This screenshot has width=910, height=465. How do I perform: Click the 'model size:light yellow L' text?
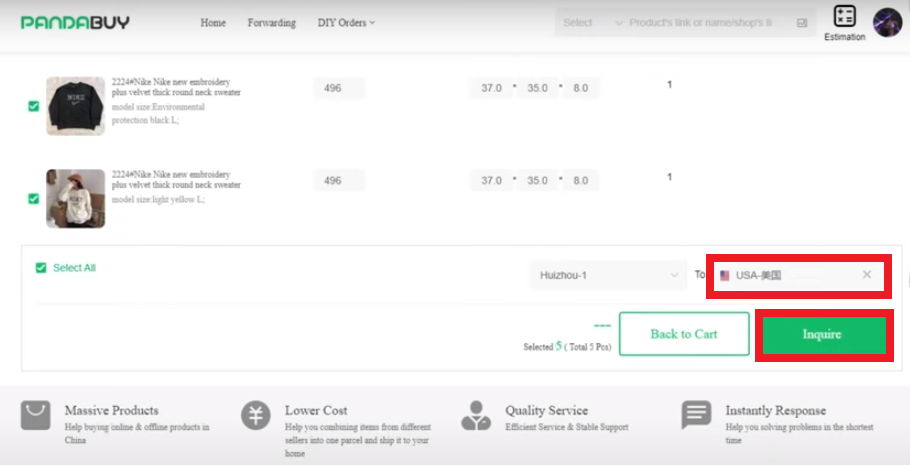pos(158,199)
